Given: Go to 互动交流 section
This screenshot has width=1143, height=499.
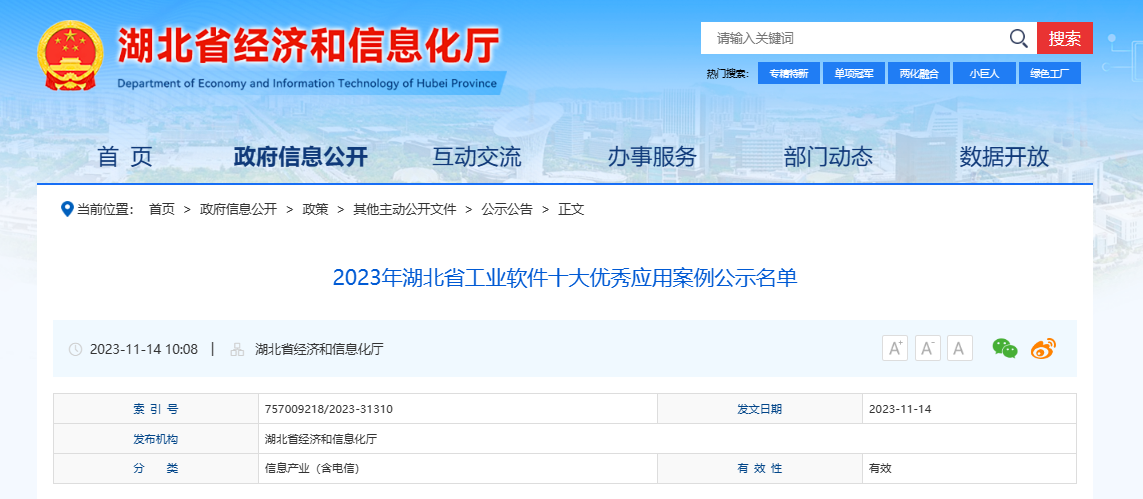Looking at the screenshot, I should coord(476,157).
